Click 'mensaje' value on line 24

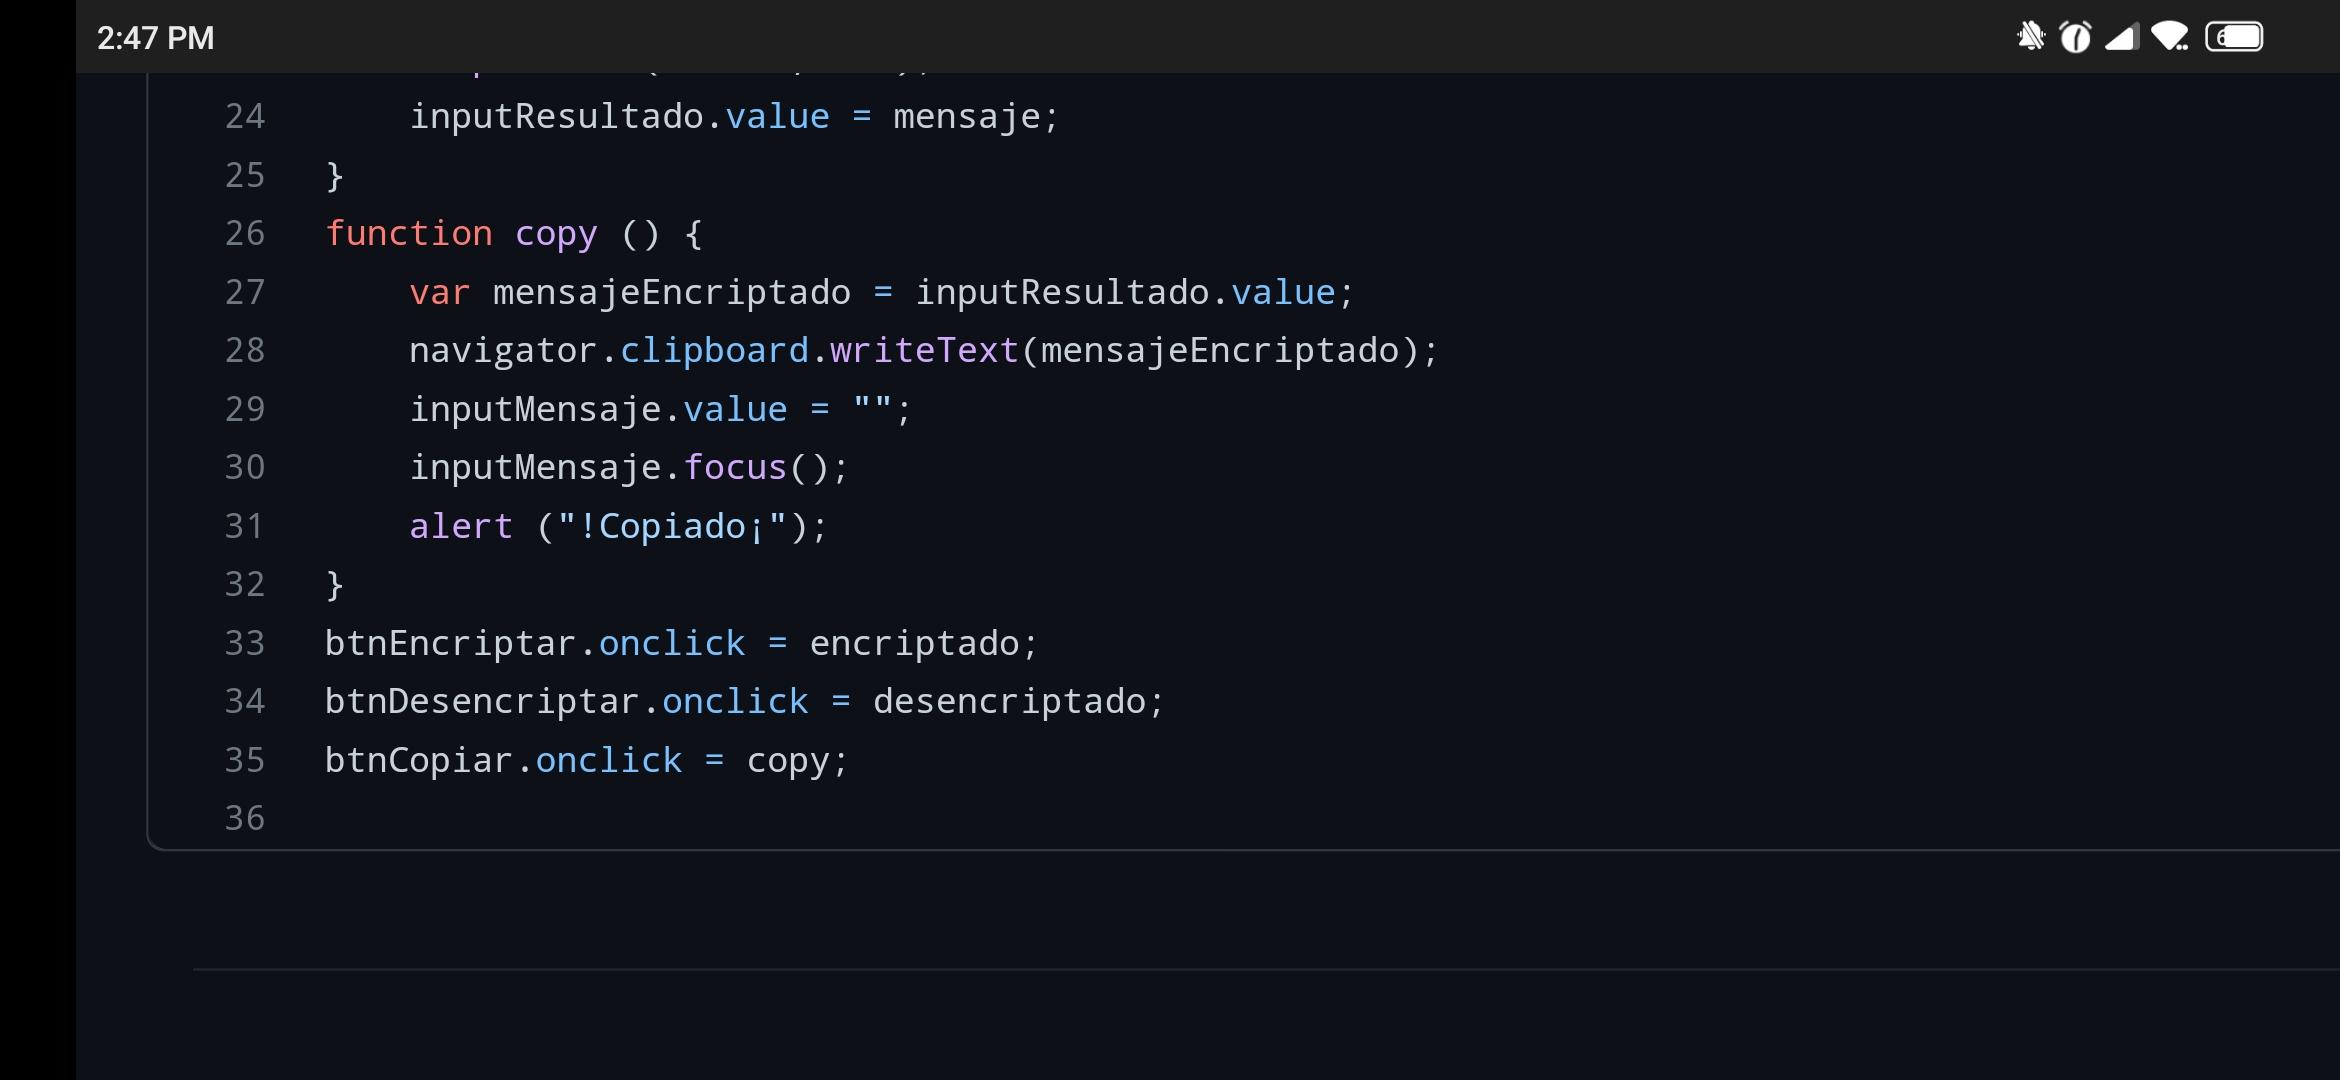click(967, 119)
